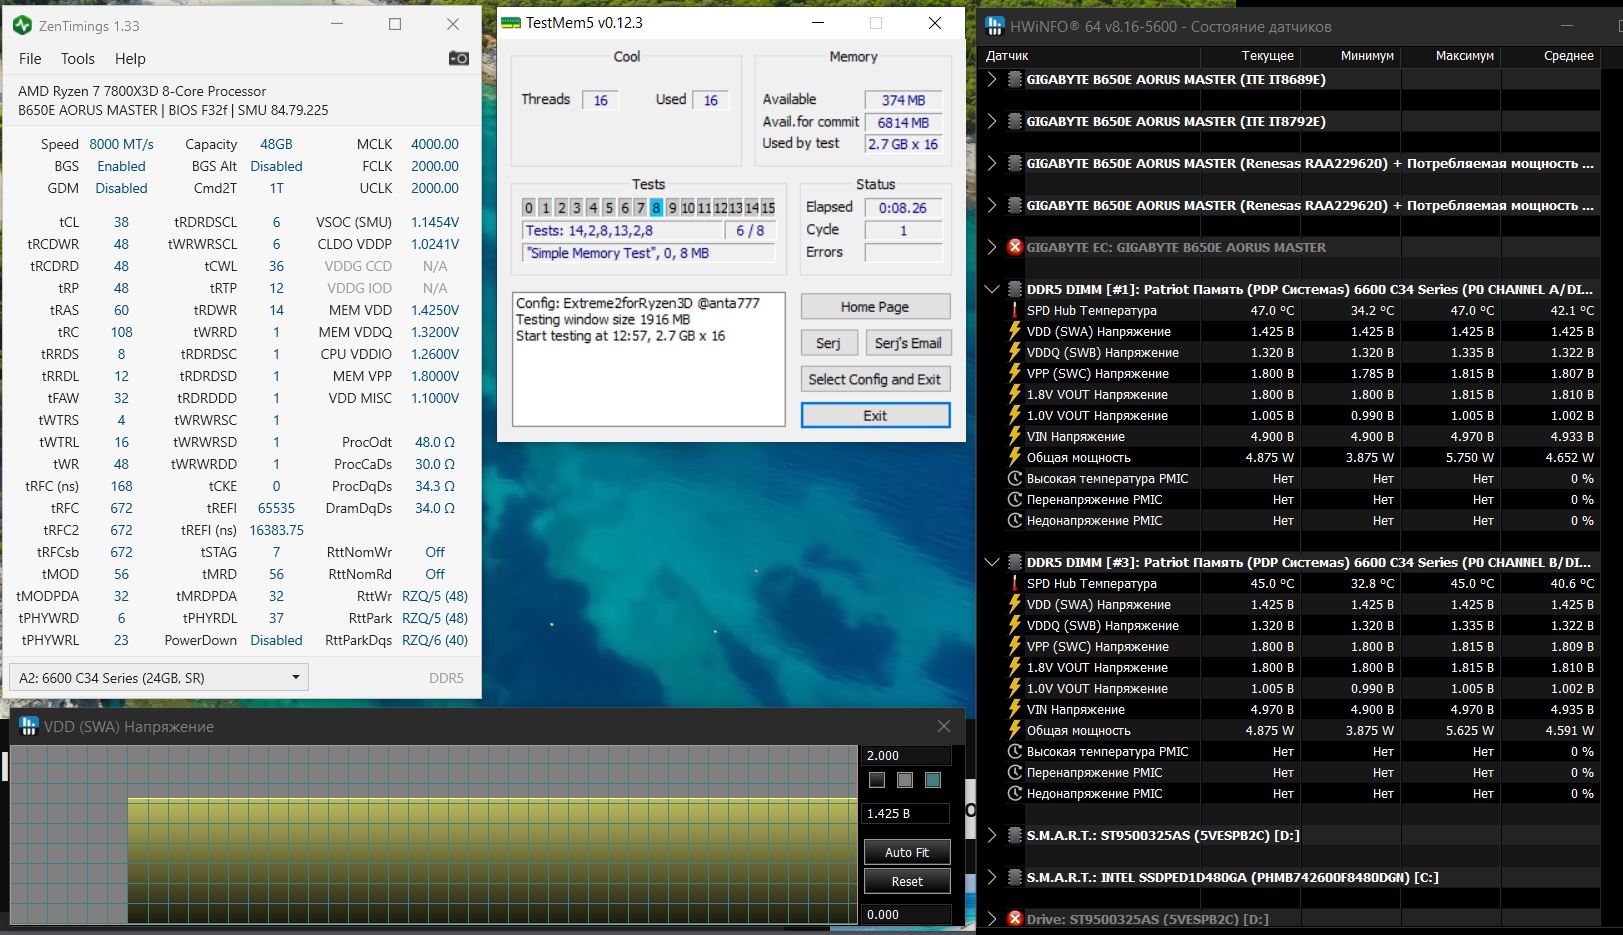Click the Текущее column header in HWiNFO
1623x935 pixels.
click(x=1267, y=56)
